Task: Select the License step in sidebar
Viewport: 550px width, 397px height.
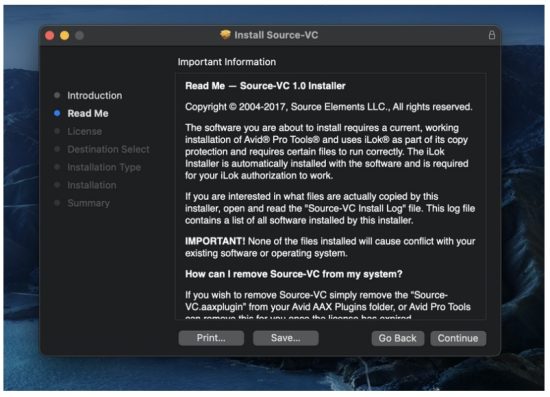Action: [x=85, y=131]
